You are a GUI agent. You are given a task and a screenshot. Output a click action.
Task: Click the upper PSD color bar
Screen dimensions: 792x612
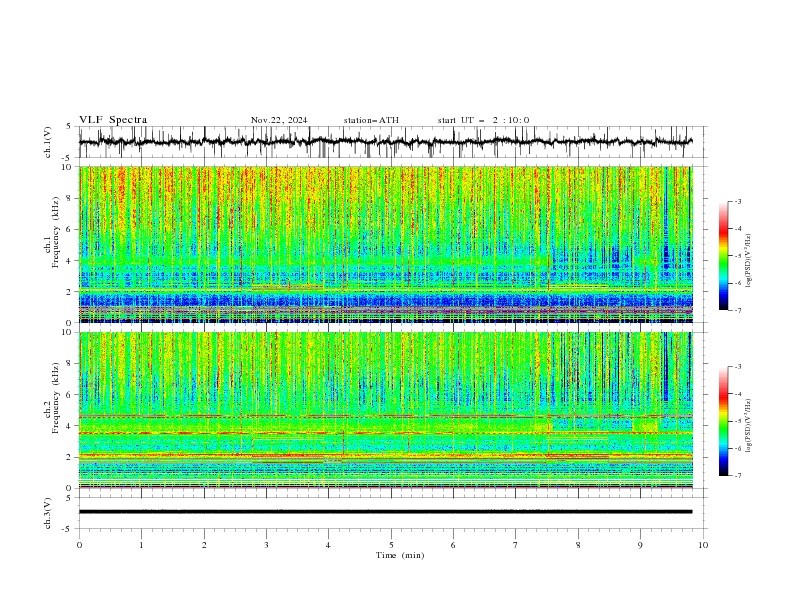[x=724, y=256]
